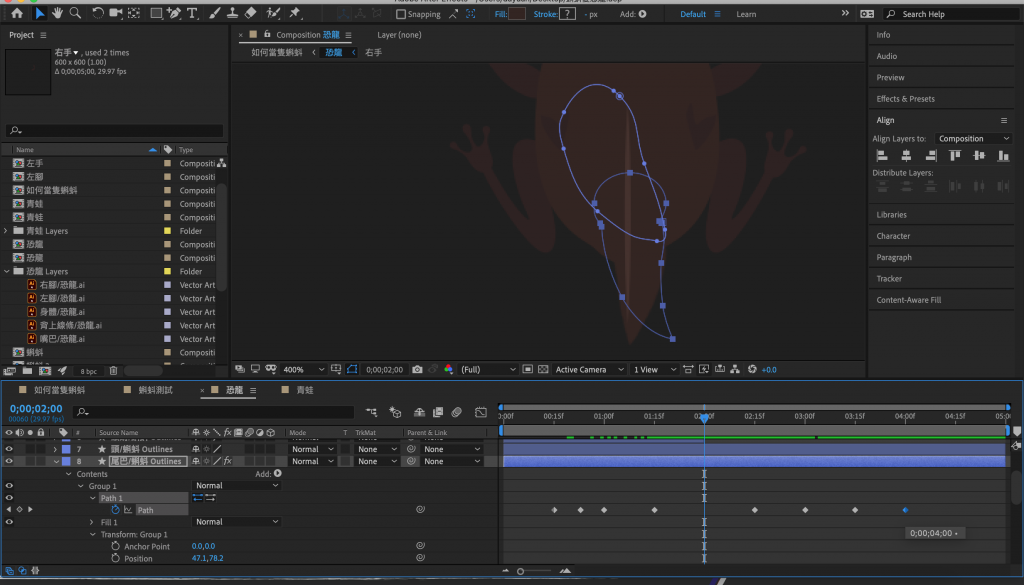The width and height of the screenshot is (1024, 585).
Task: Hide layer 7 頭/蝌蚪 Outlines
Action: click(9, 449)
